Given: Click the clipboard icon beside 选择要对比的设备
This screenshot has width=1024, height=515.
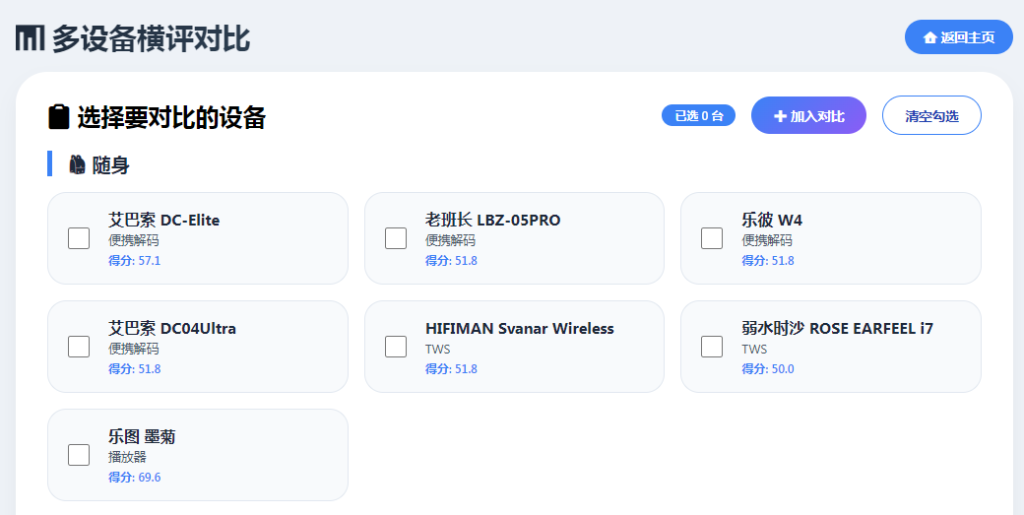Looking at the screenshot, I should tap(59, 117).
